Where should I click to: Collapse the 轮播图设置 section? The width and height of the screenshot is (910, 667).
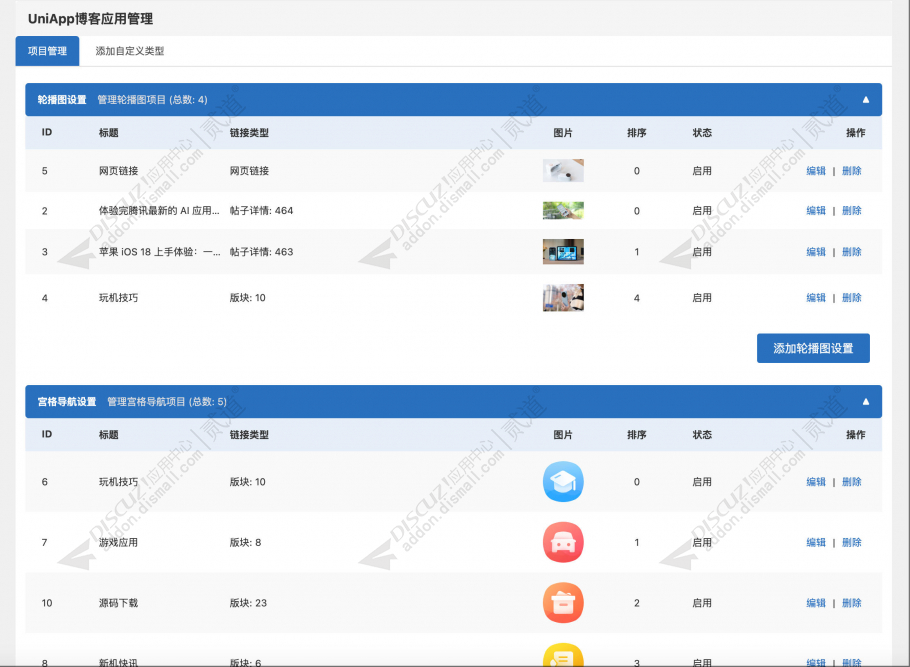pos(865,100)
